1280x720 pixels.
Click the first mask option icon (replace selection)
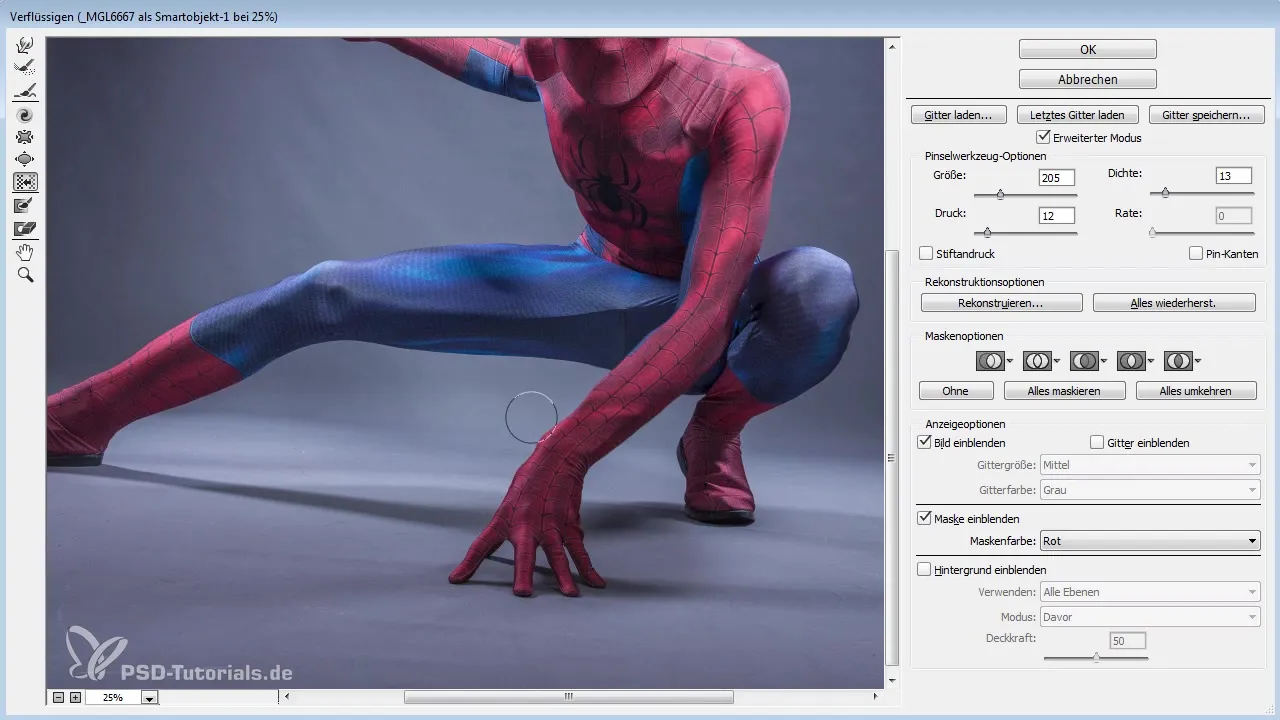tap(990, 361)
